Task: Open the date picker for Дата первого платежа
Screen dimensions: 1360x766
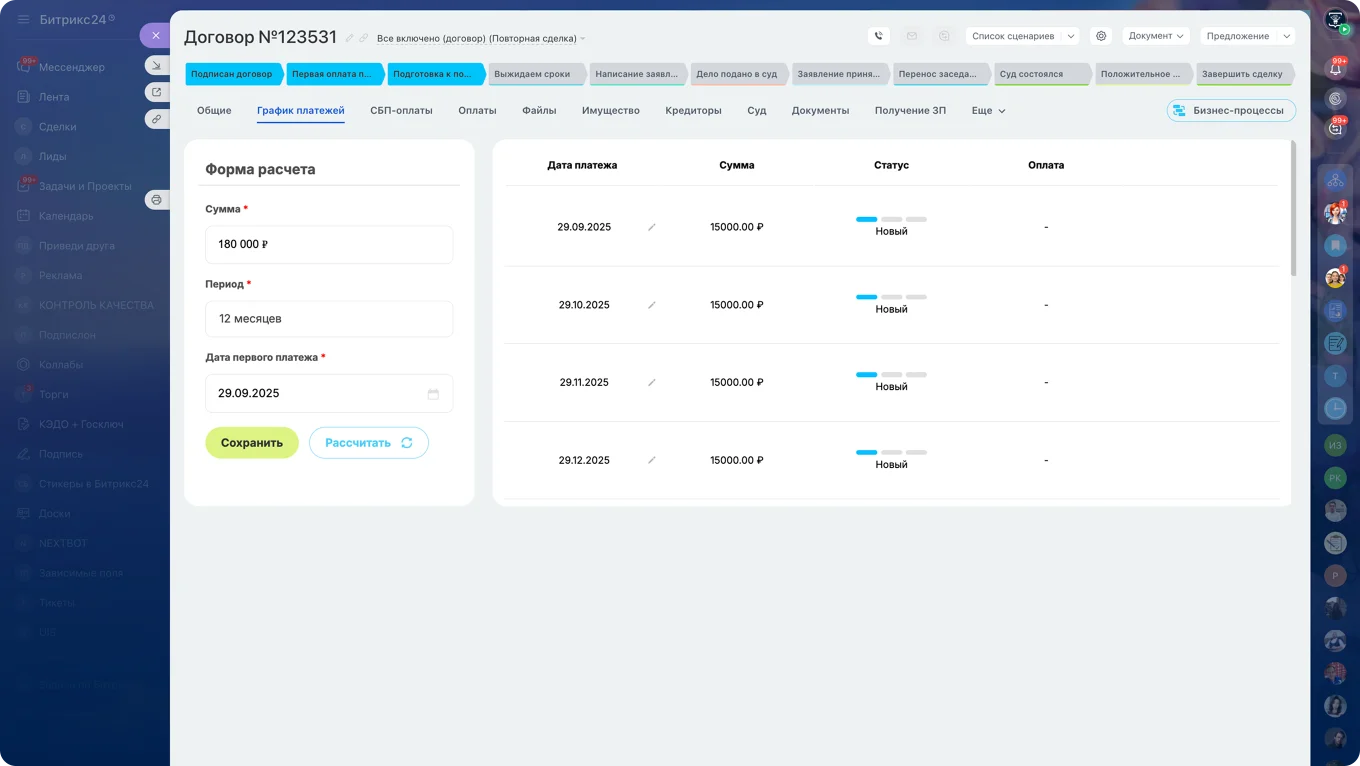Action: [x=434, y=393]
